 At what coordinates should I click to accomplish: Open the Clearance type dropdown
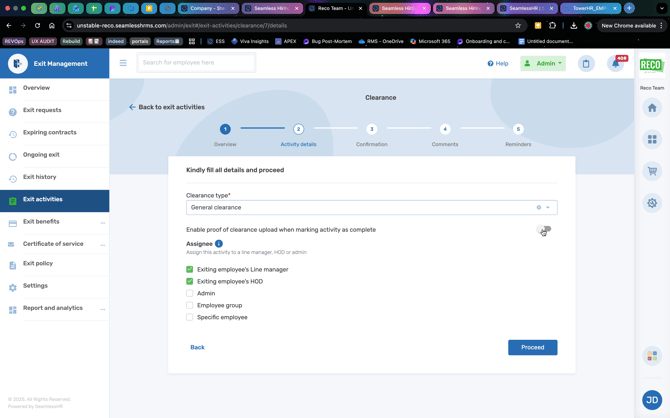[370, 207]
